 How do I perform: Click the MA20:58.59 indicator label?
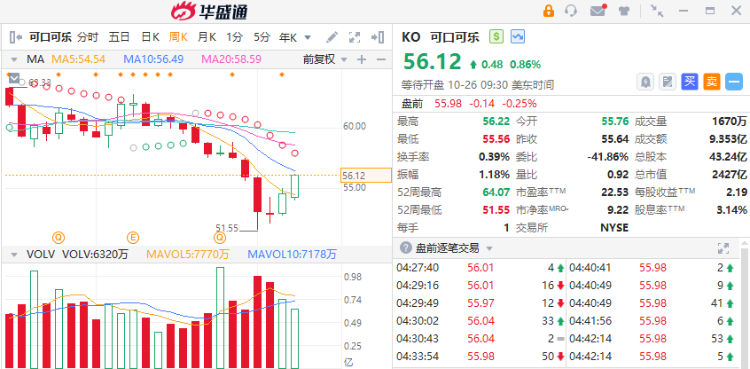232,59
